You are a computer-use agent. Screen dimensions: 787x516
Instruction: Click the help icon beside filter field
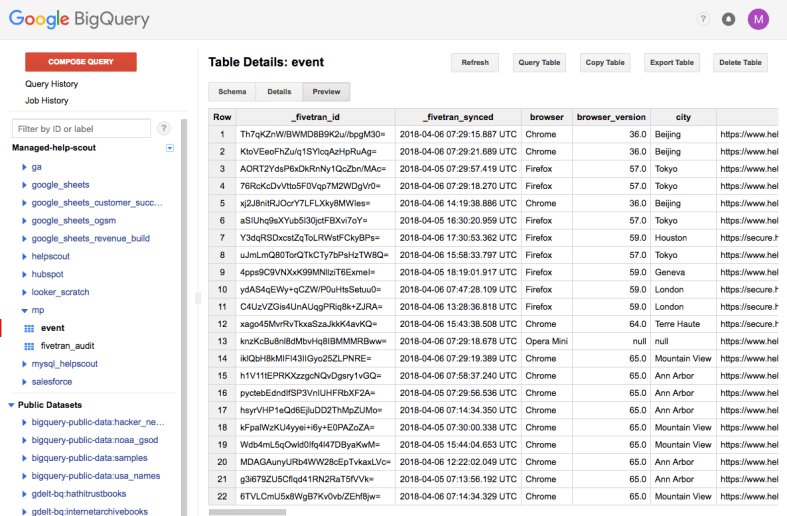pyautogui.click(x=164, y=128)
